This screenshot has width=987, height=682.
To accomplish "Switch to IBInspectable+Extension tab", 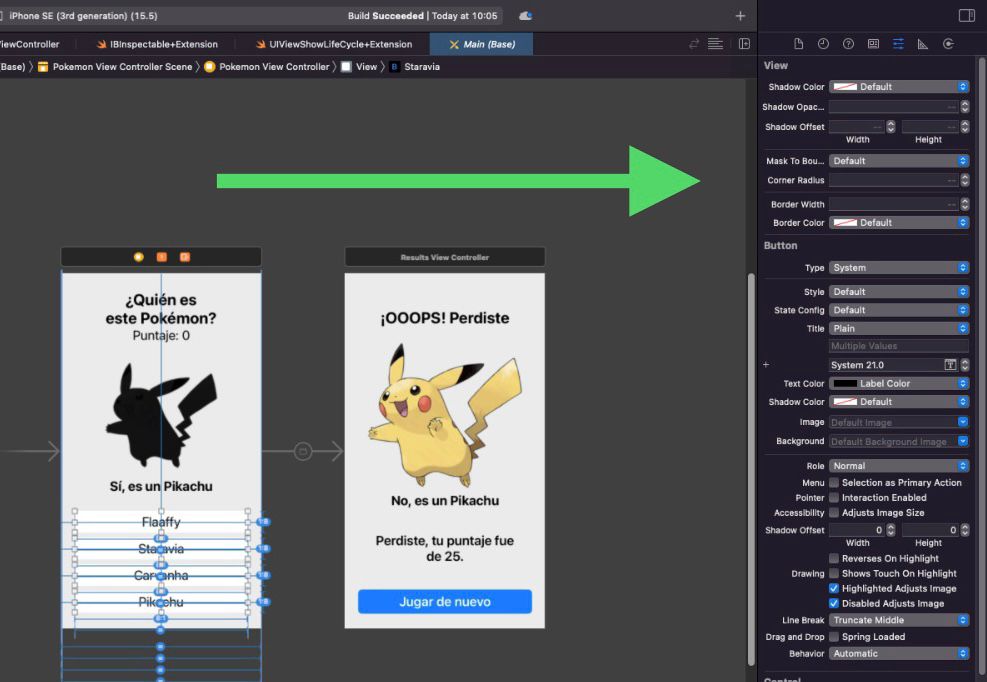I will [157, 44].
